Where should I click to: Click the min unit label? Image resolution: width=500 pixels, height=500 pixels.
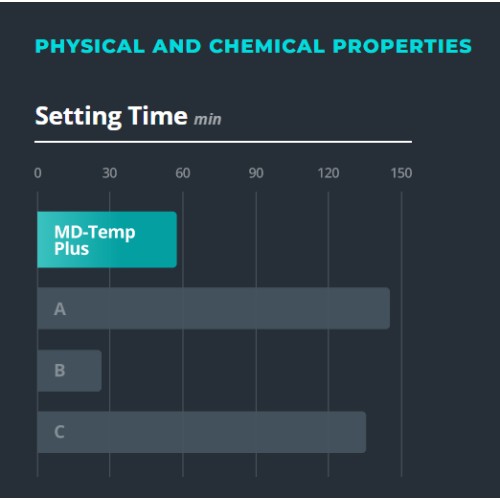pos(208,119)
